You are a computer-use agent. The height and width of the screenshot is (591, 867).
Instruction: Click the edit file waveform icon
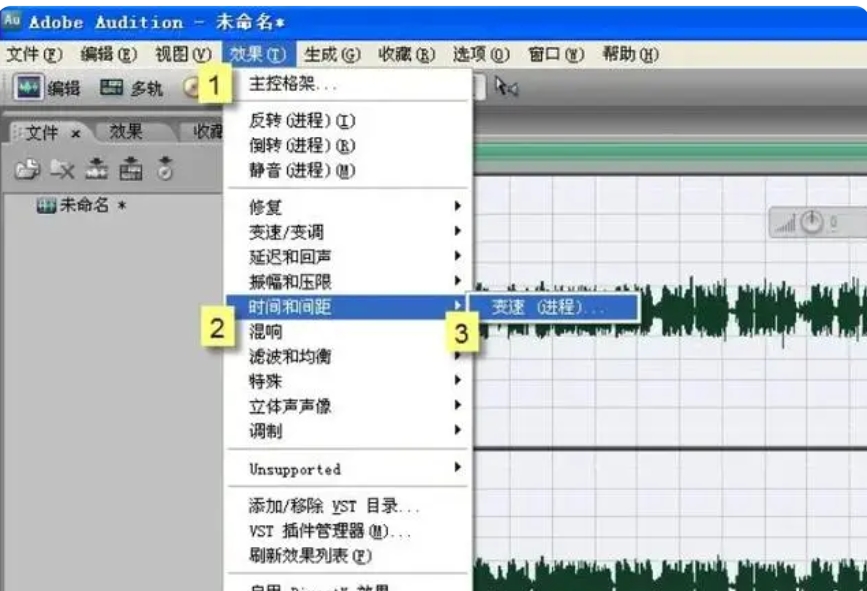pyautogui.click(x=96, y=169)
